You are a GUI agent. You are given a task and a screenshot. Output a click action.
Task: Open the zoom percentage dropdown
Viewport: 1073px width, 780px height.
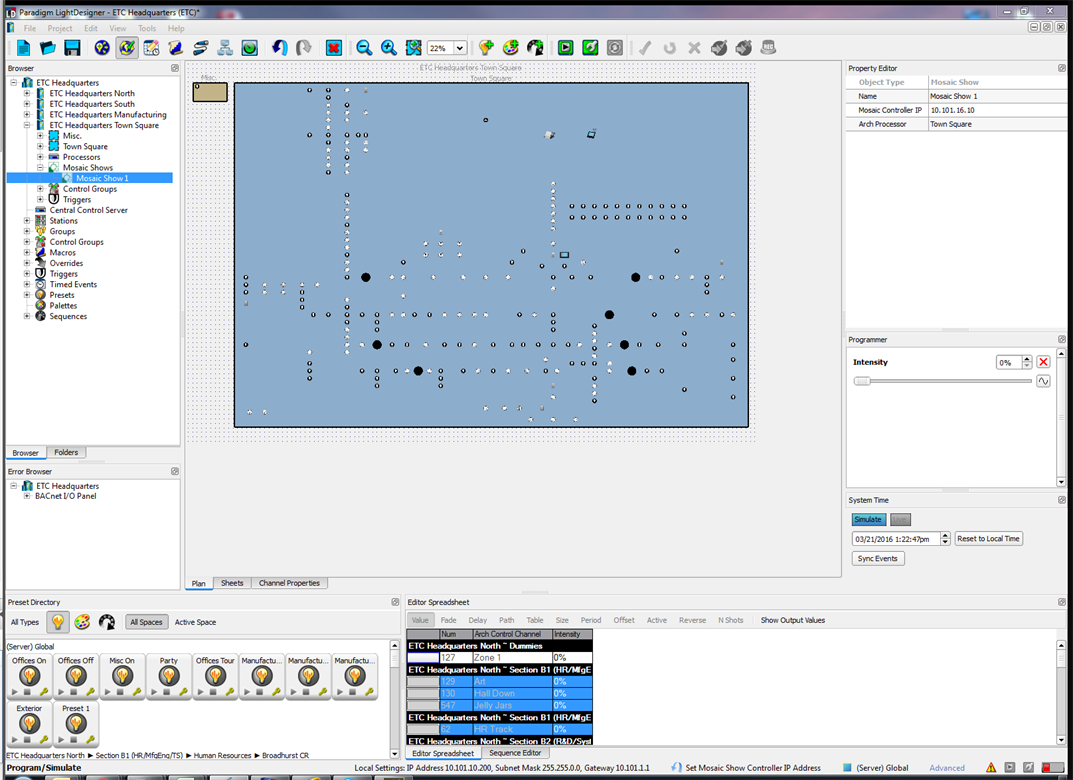click(x=460, y=48)
